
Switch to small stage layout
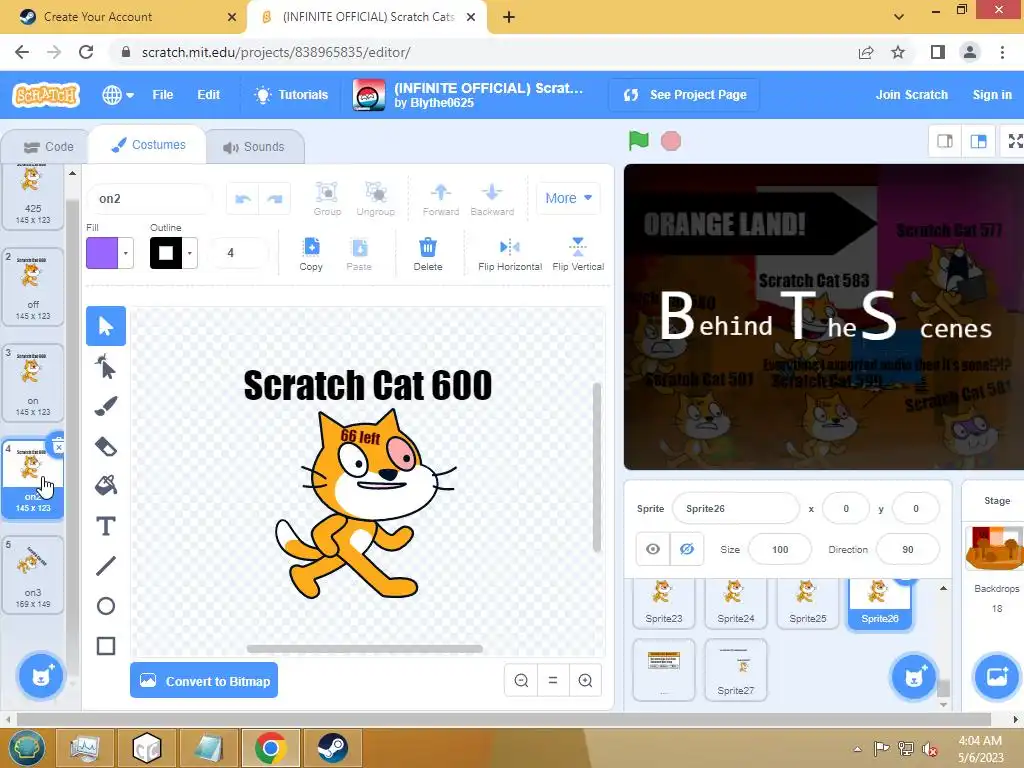pos(945,141)
